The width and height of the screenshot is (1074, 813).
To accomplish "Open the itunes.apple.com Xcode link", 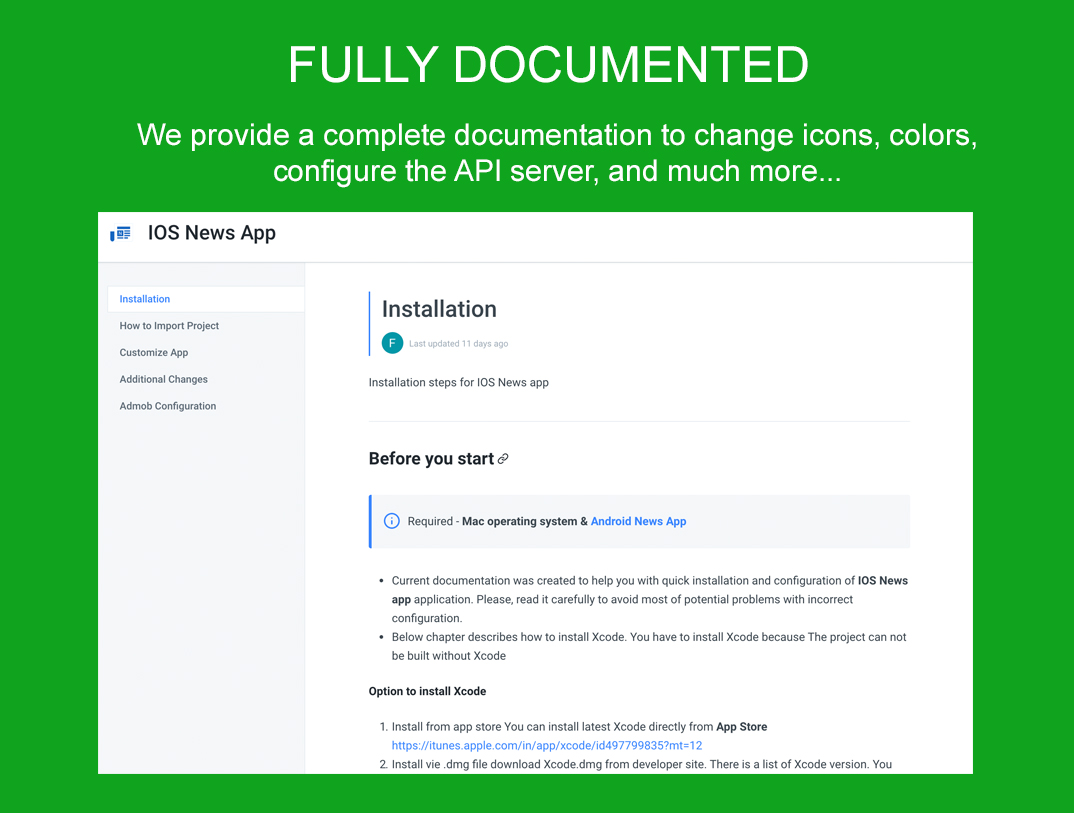I will pos(547,745).
